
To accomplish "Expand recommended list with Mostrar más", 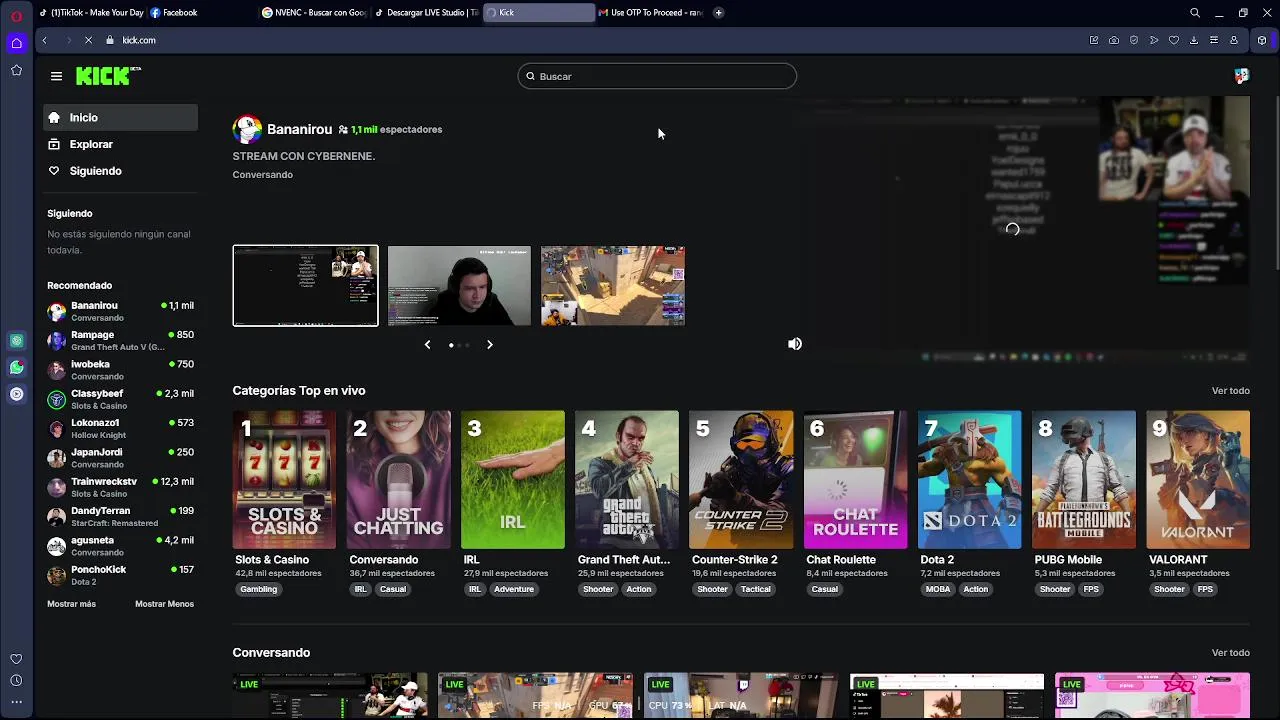I will [x=72, y=604].
